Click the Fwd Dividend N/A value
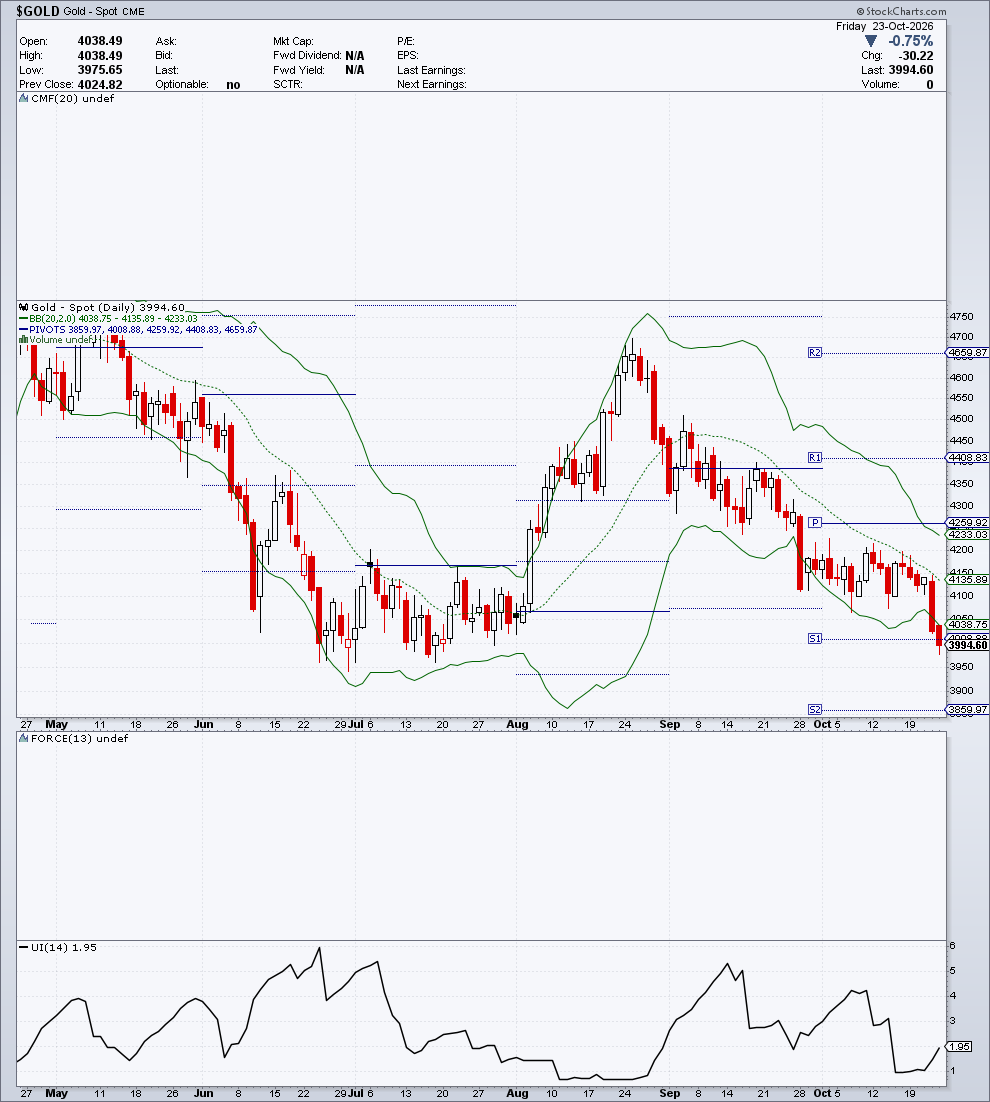 pyautogui.click(x=355, y=56)
